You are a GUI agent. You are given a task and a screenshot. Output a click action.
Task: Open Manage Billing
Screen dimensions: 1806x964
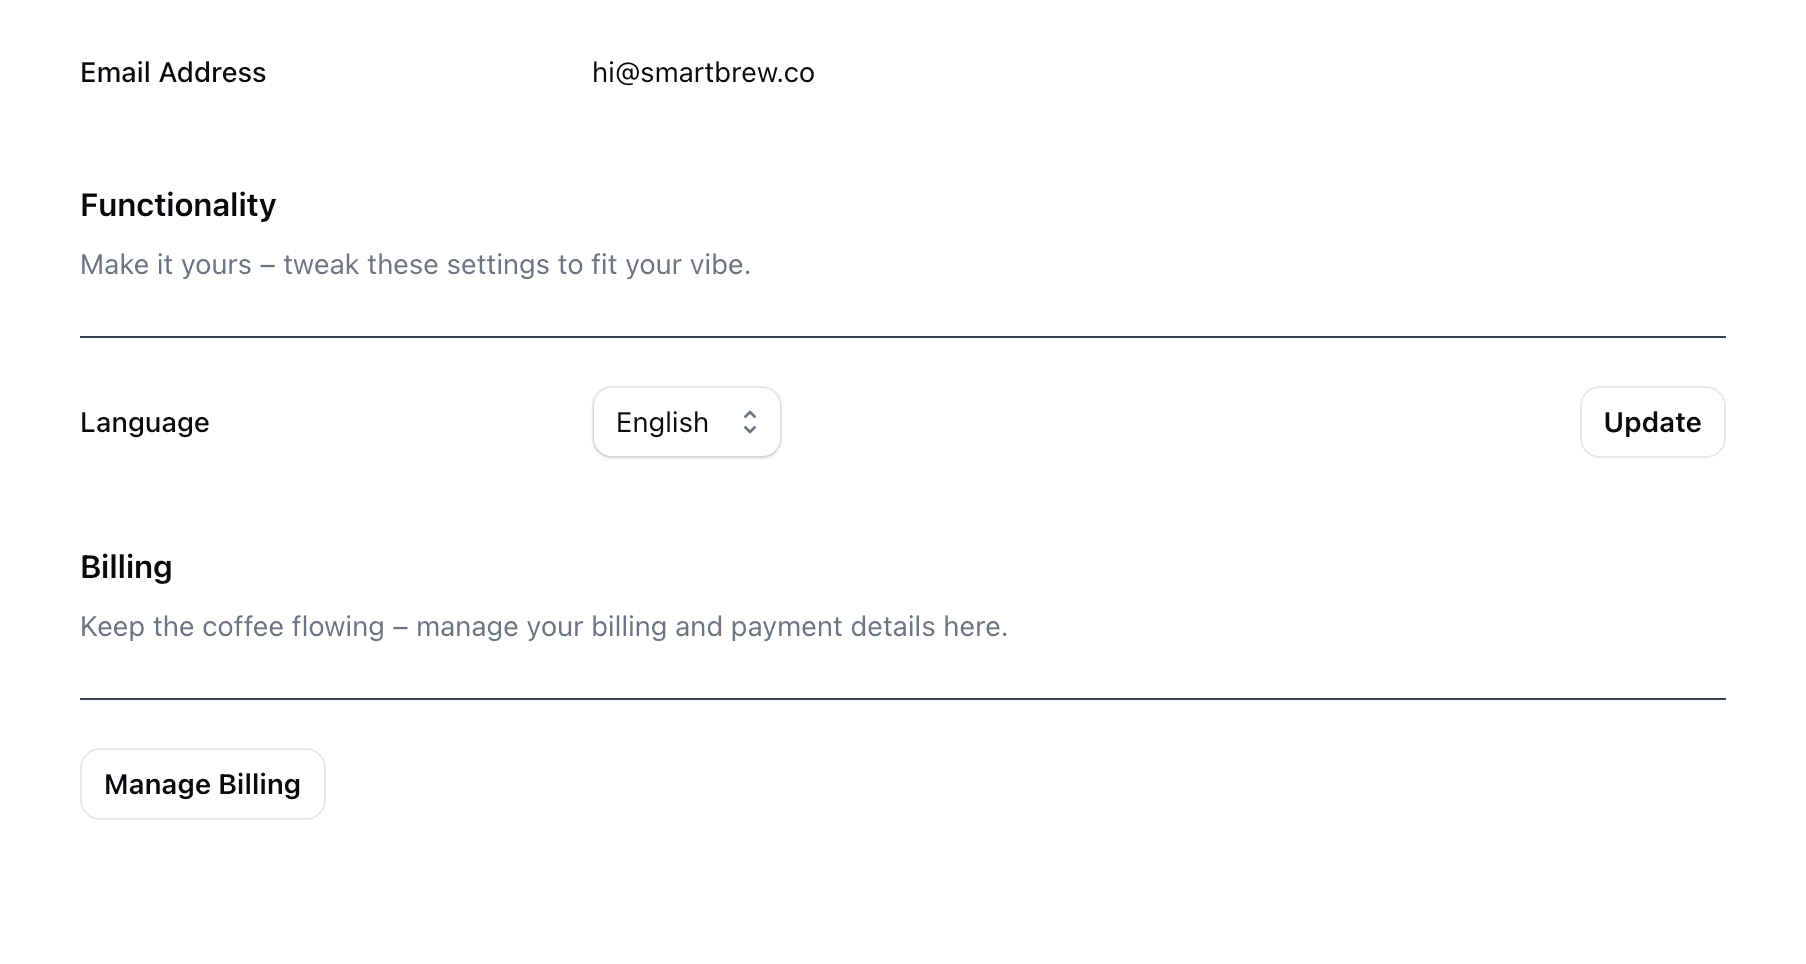[202, 784]
